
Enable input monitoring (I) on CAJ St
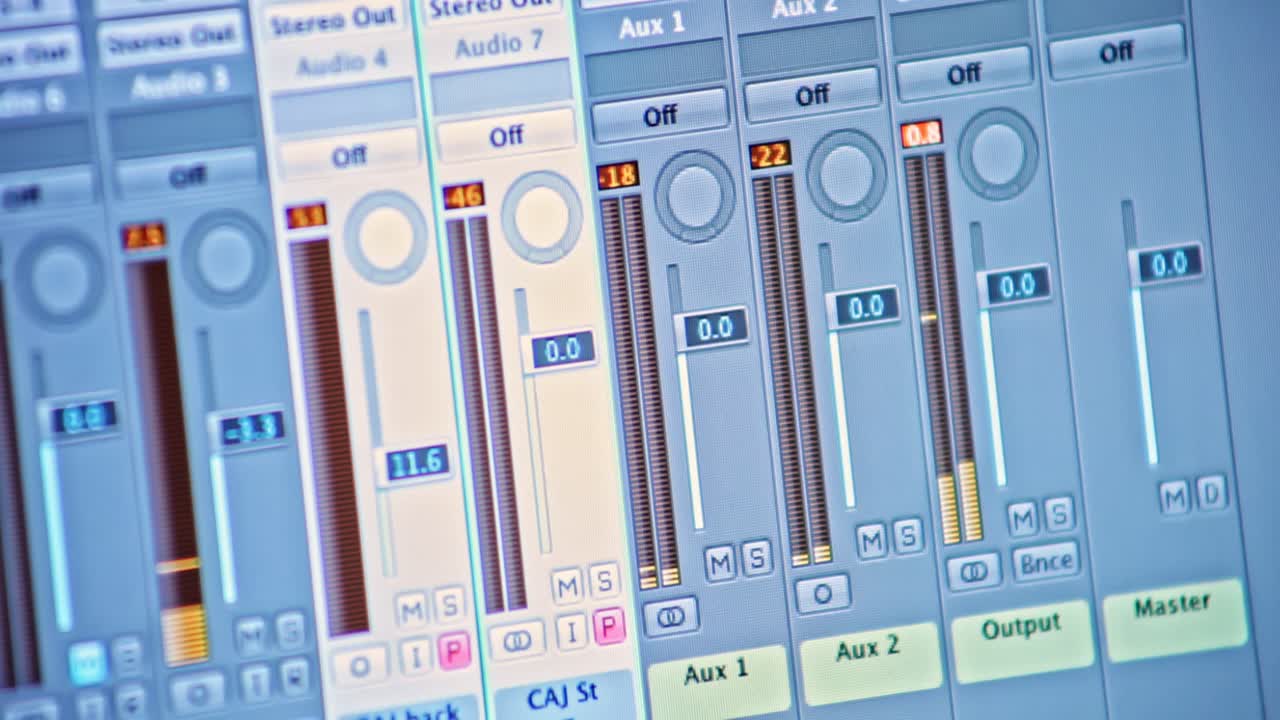pyautogui.click(x=572, y=632)
